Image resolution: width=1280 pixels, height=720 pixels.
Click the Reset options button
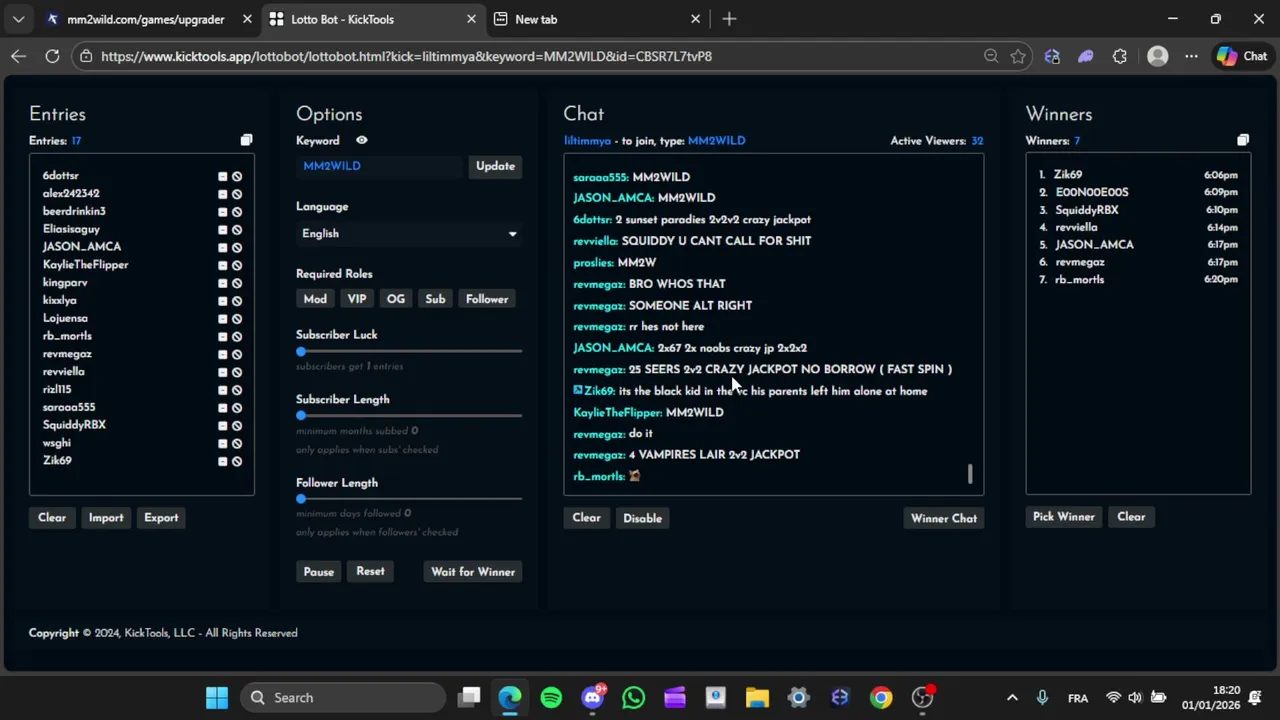tap(370, 571)
